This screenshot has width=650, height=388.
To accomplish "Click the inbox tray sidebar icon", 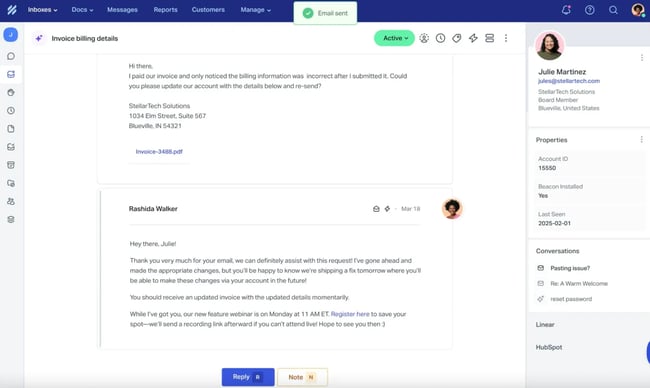I will point(11,147).
